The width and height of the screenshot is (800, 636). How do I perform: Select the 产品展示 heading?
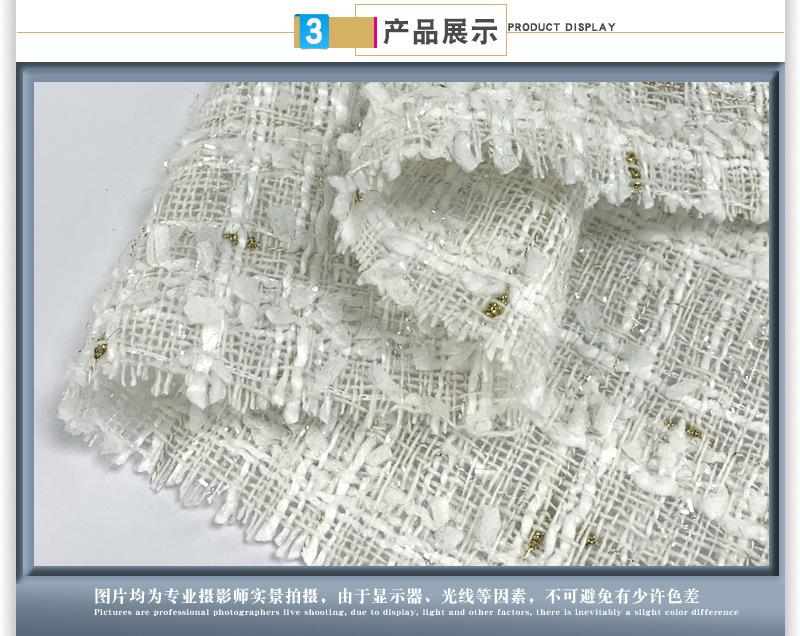coord(440,32)
